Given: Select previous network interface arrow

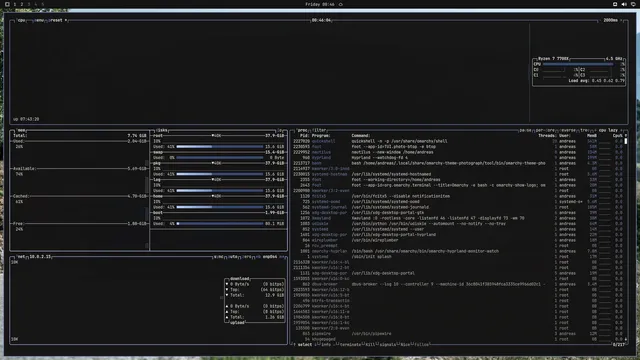Looking at the screenshot, I should pos(258,257).
